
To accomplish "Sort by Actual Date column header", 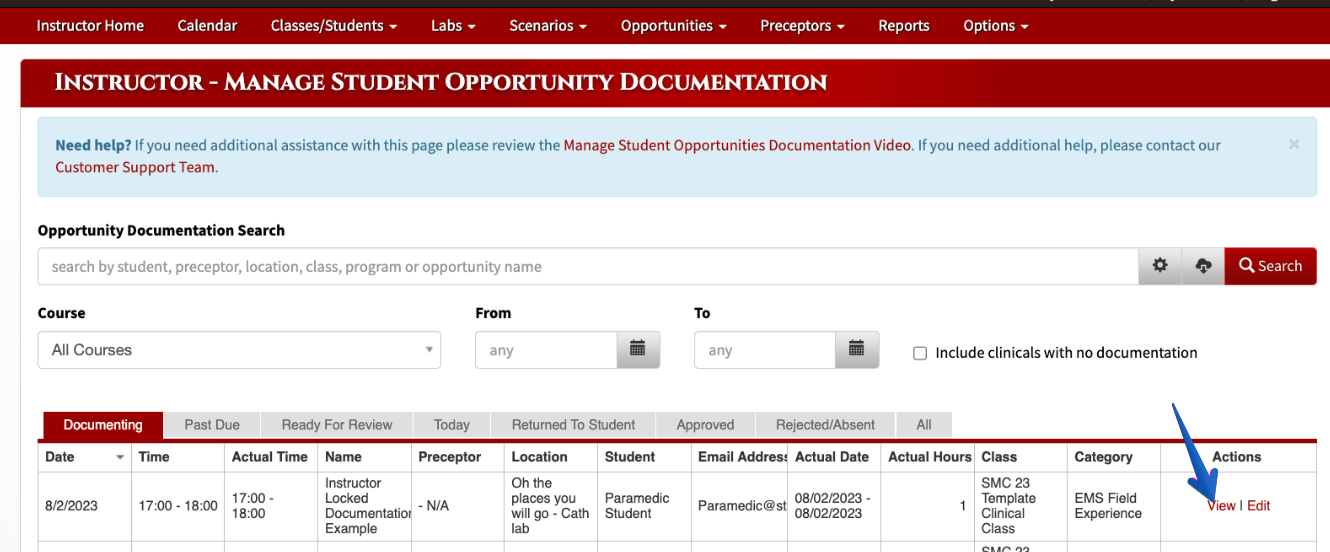I will 832,457.
